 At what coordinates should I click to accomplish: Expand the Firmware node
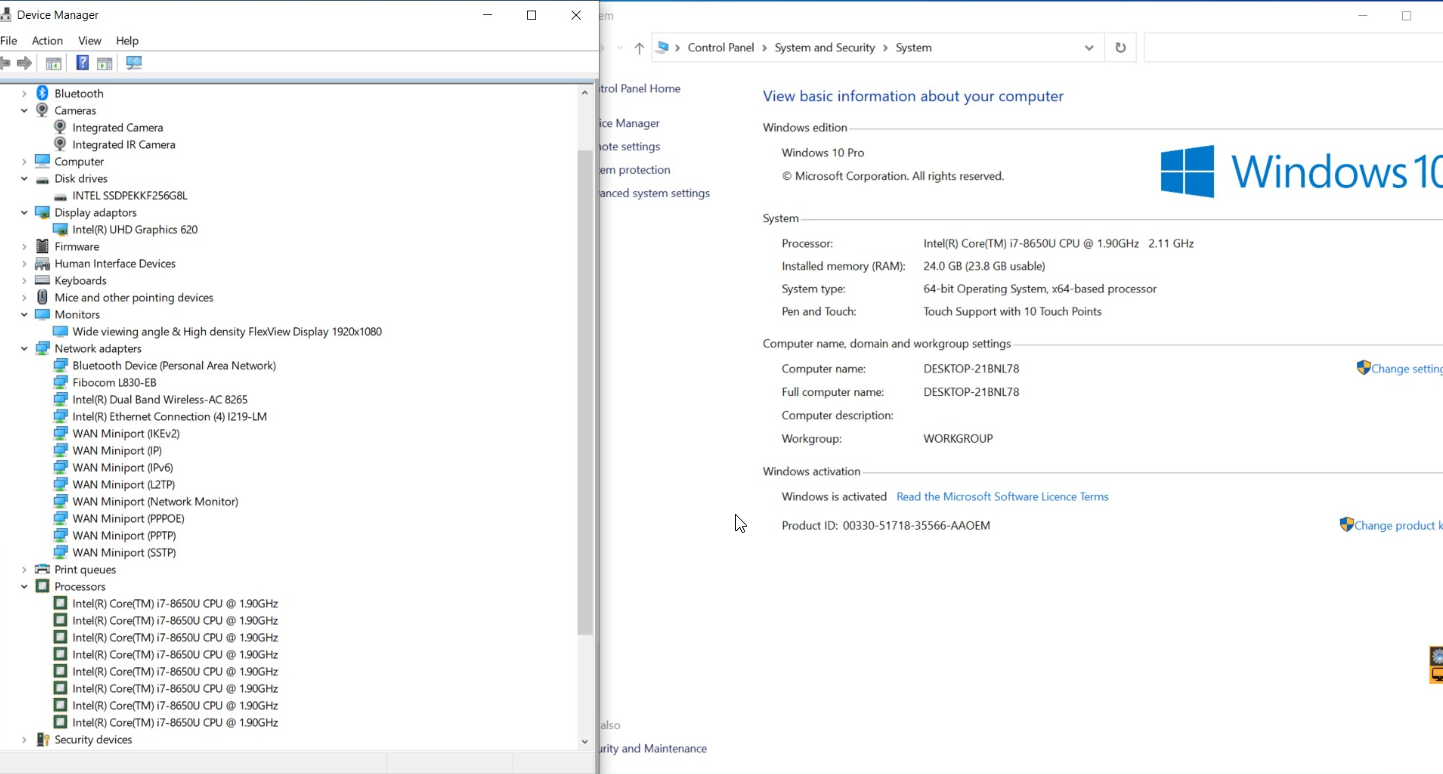coord(24,246)
